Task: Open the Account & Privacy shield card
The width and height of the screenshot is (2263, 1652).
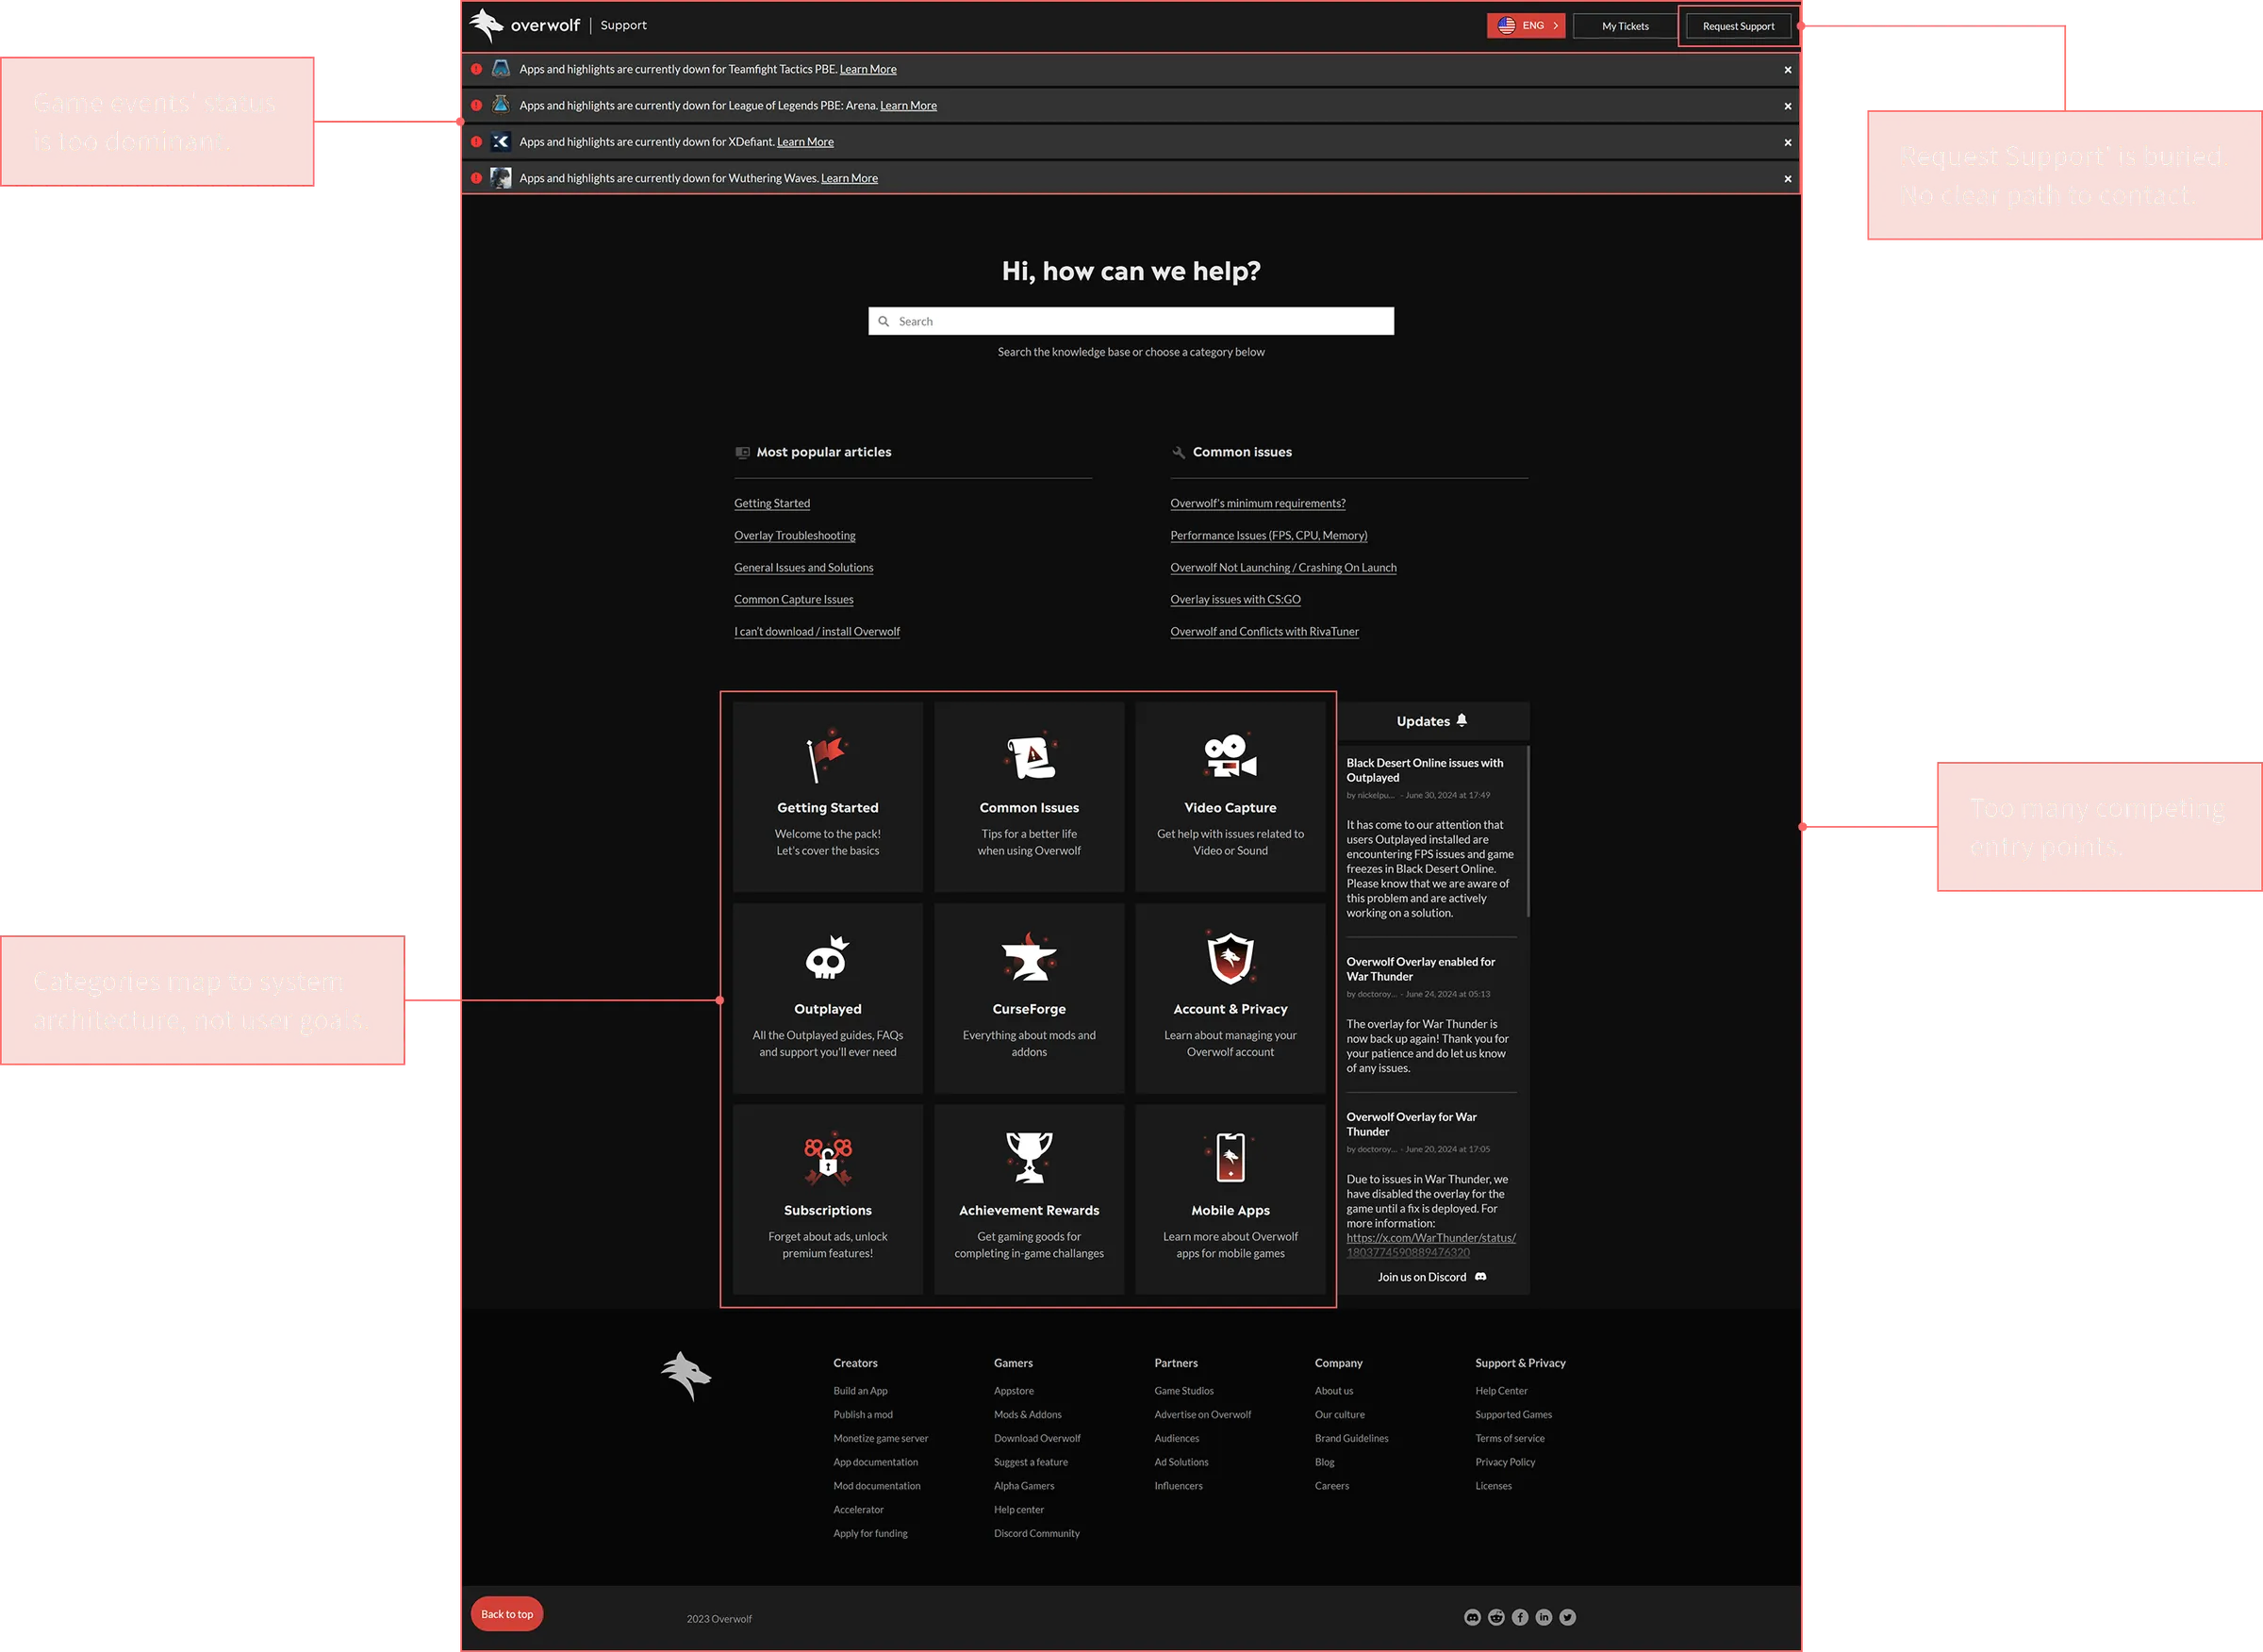Action: 1230,998
